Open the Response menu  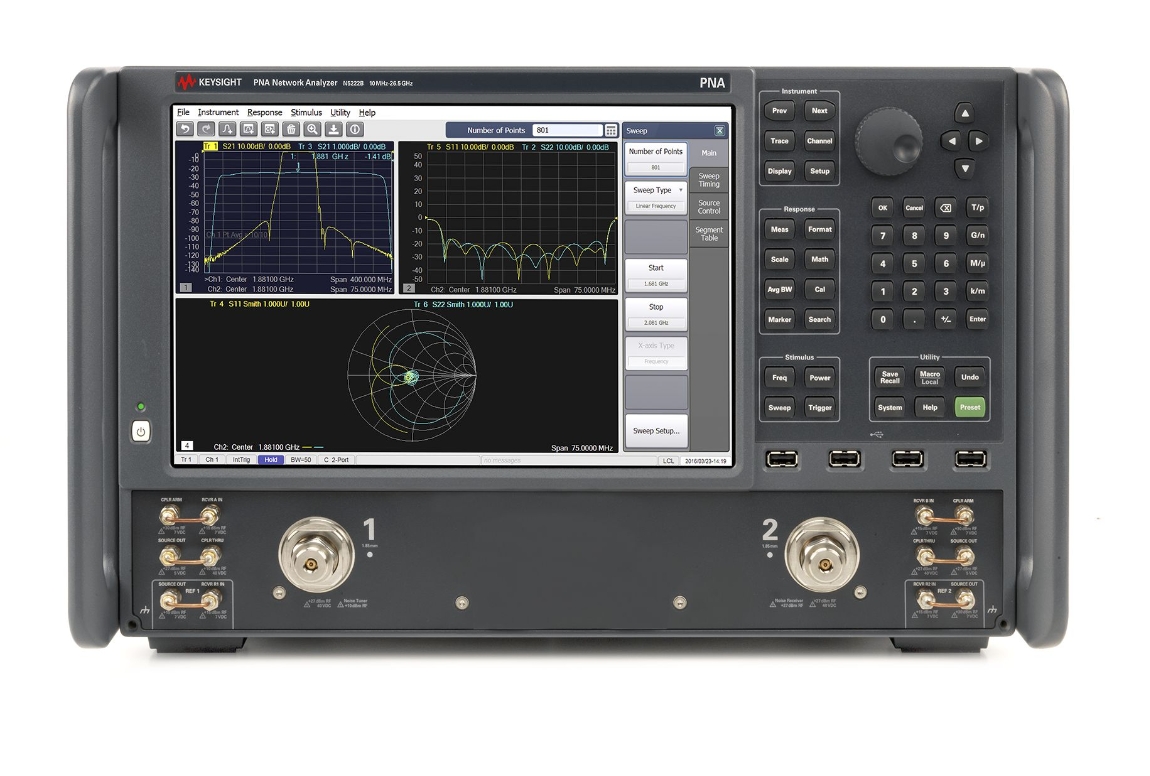pyautogui.click(x=265, y=113)
